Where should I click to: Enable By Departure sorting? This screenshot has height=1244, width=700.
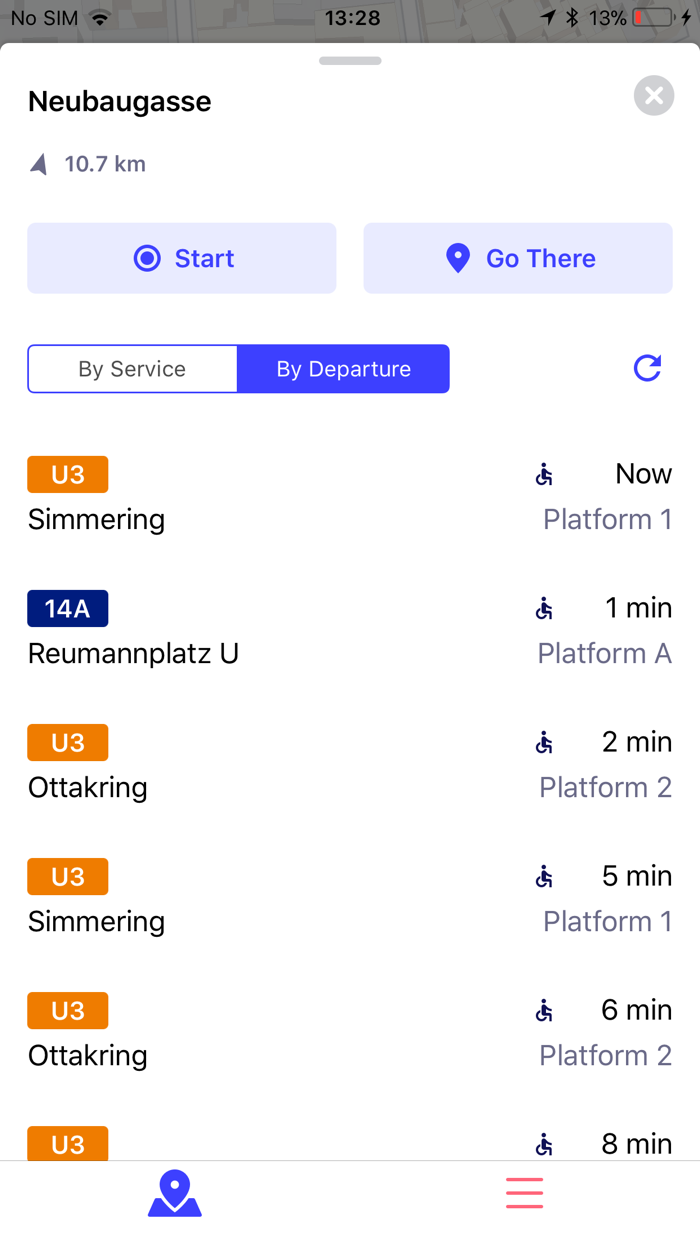click(343, 368)
